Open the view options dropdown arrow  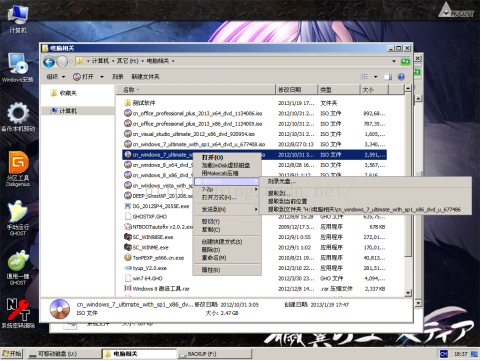pos(375,77)
